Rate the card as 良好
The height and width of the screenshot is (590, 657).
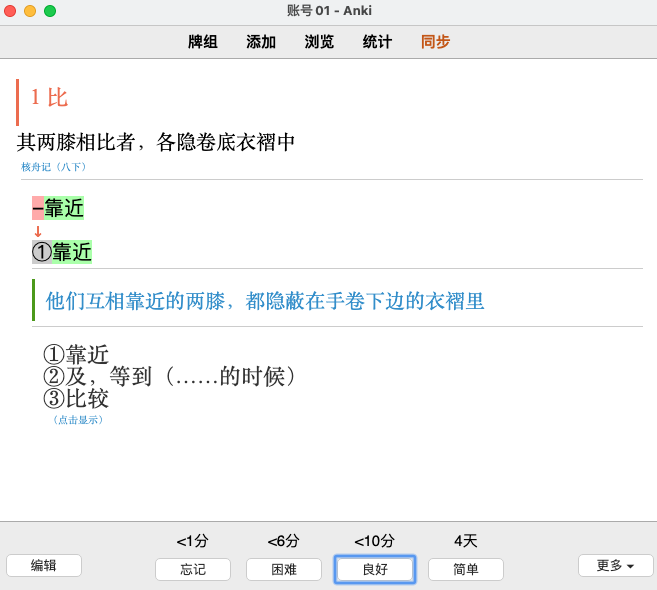375,569
